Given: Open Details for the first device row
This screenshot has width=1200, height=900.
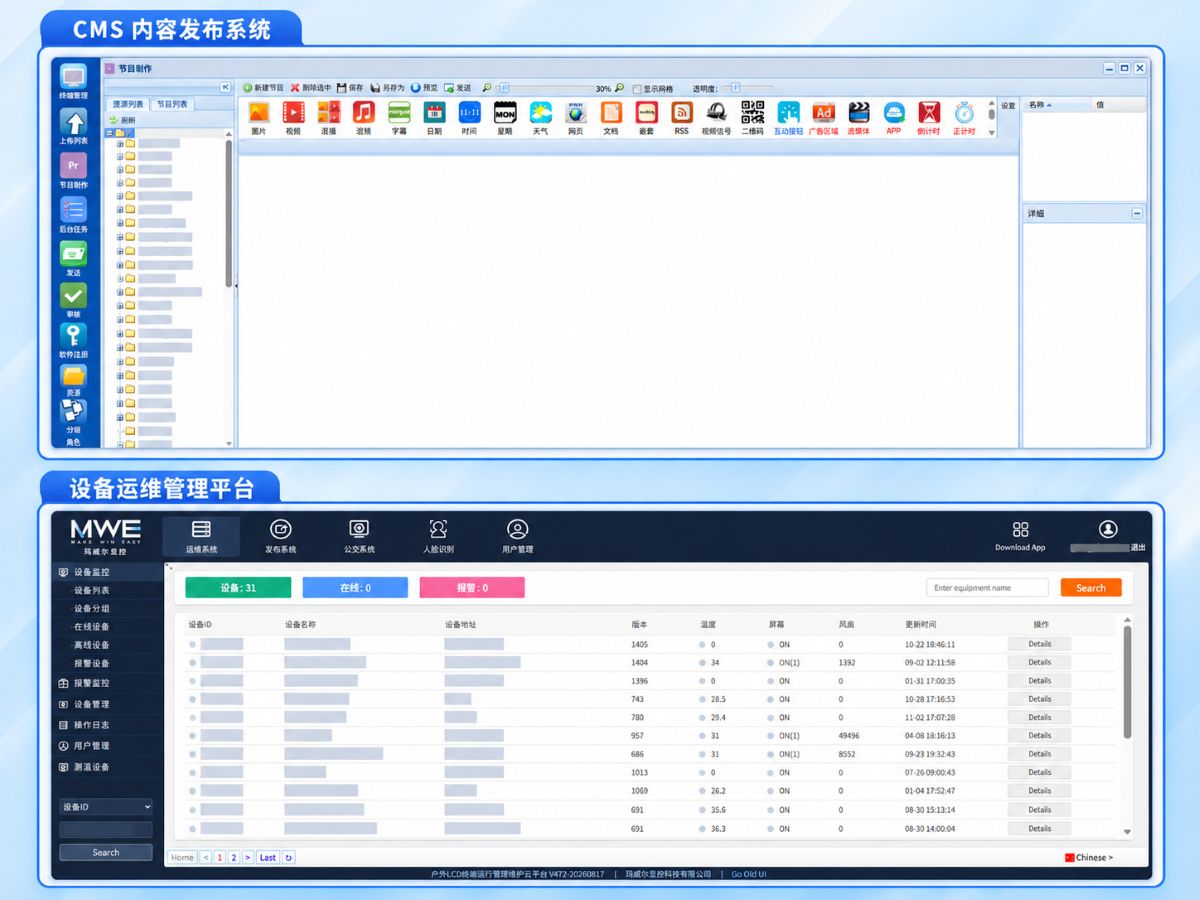Looking at the screenshot, I should [x=1039, y=644].
